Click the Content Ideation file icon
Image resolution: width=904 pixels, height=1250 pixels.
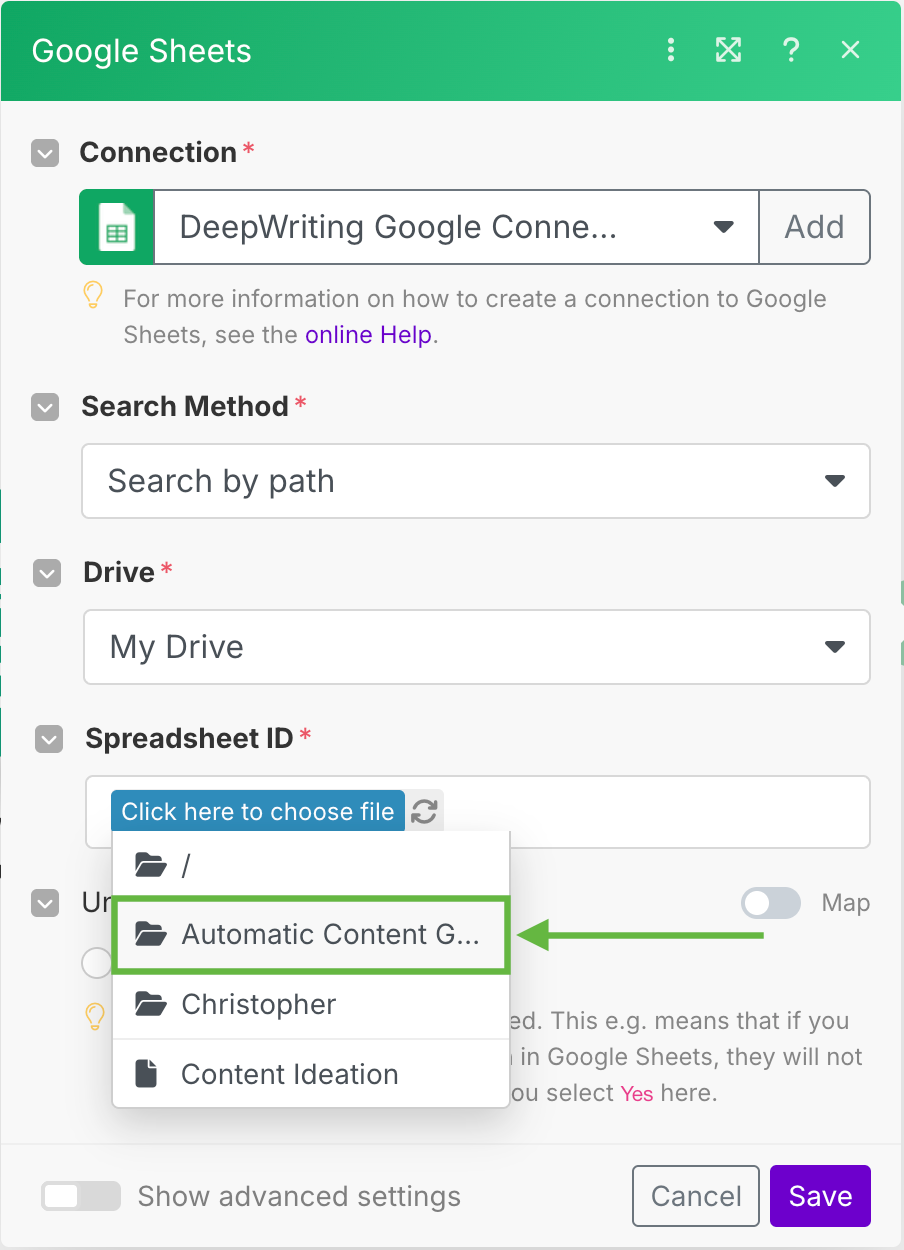click(x=147, y=1074)
